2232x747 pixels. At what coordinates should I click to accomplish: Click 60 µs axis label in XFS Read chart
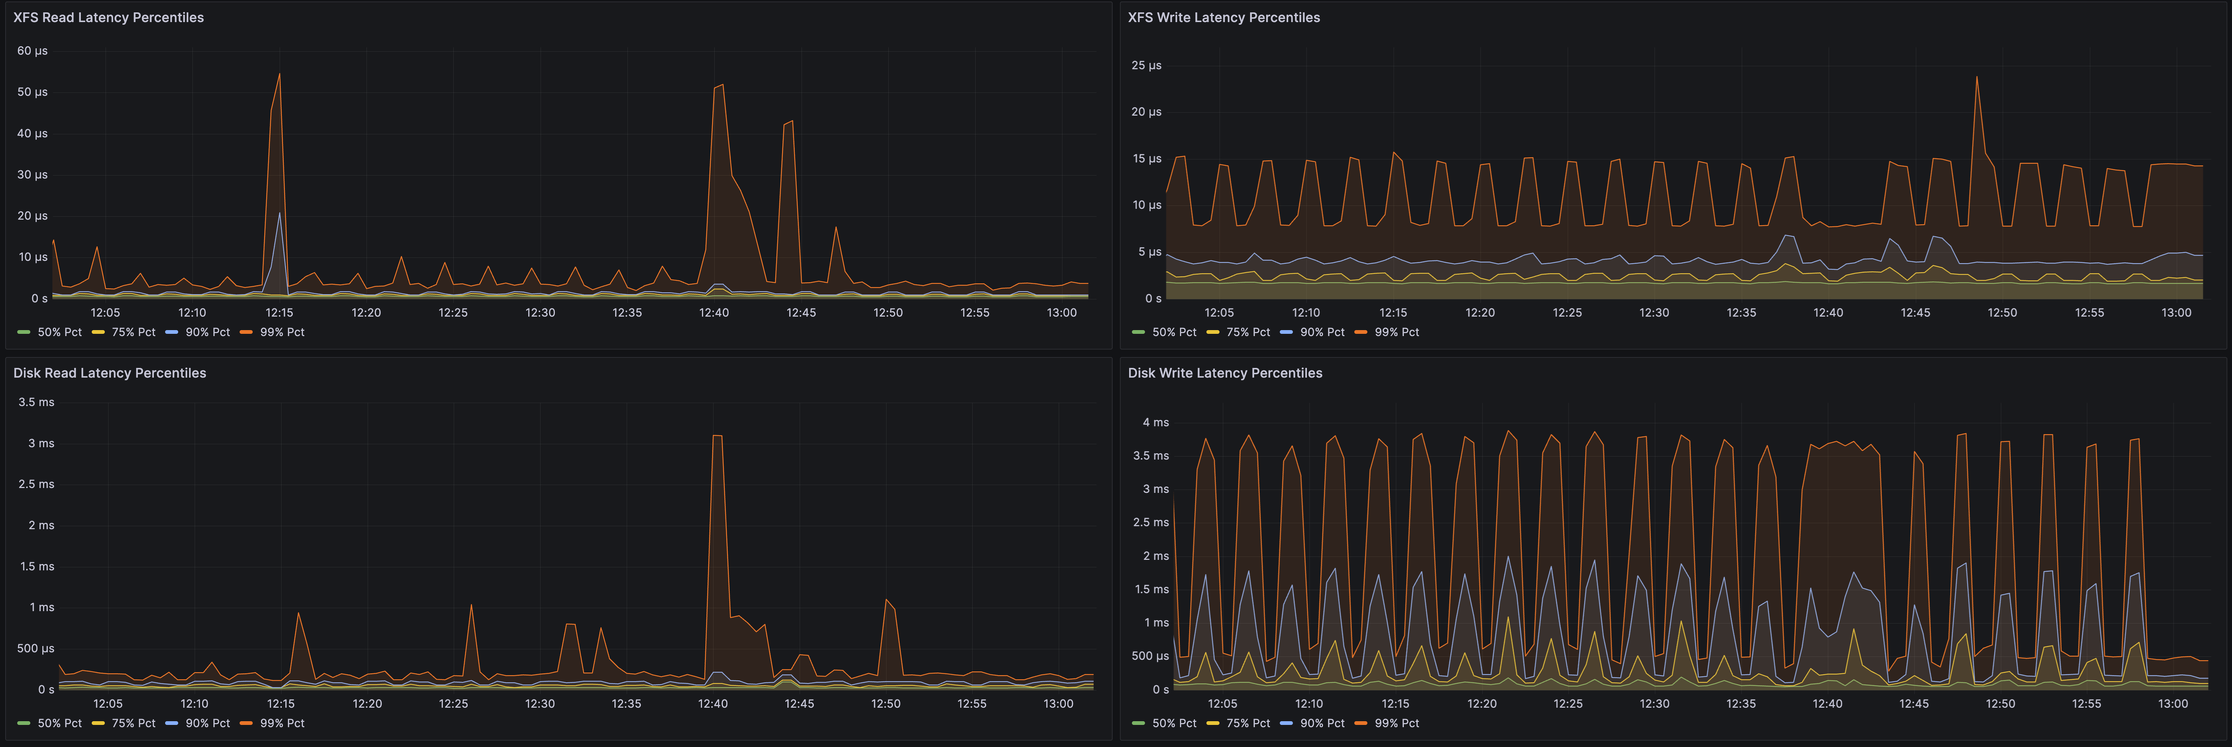tap(32, 51)
